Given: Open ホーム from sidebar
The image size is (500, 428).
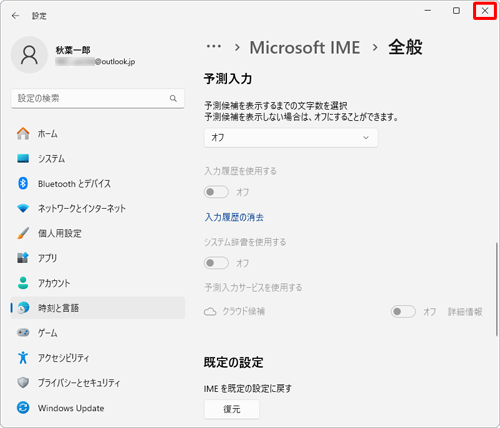Looking at the screenshot, I should tap(98, 134).
